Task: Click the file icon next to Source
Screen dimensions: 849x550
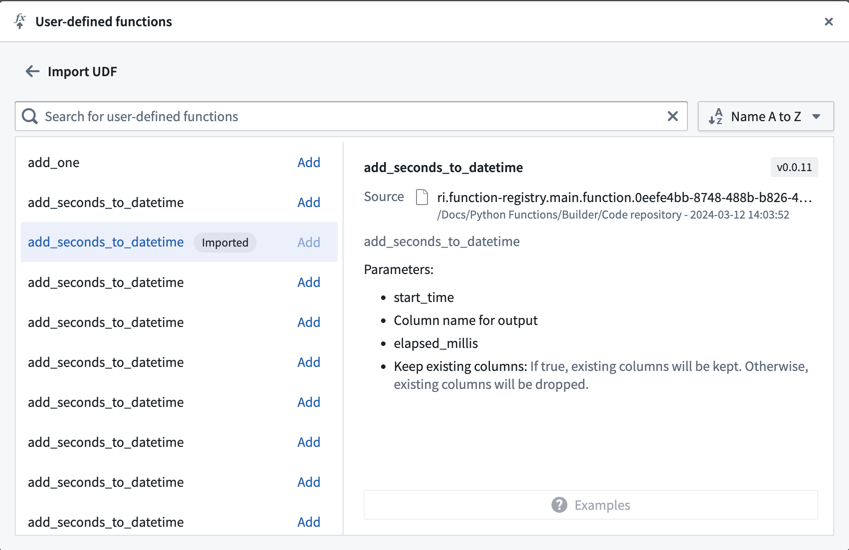Action: 422,197
